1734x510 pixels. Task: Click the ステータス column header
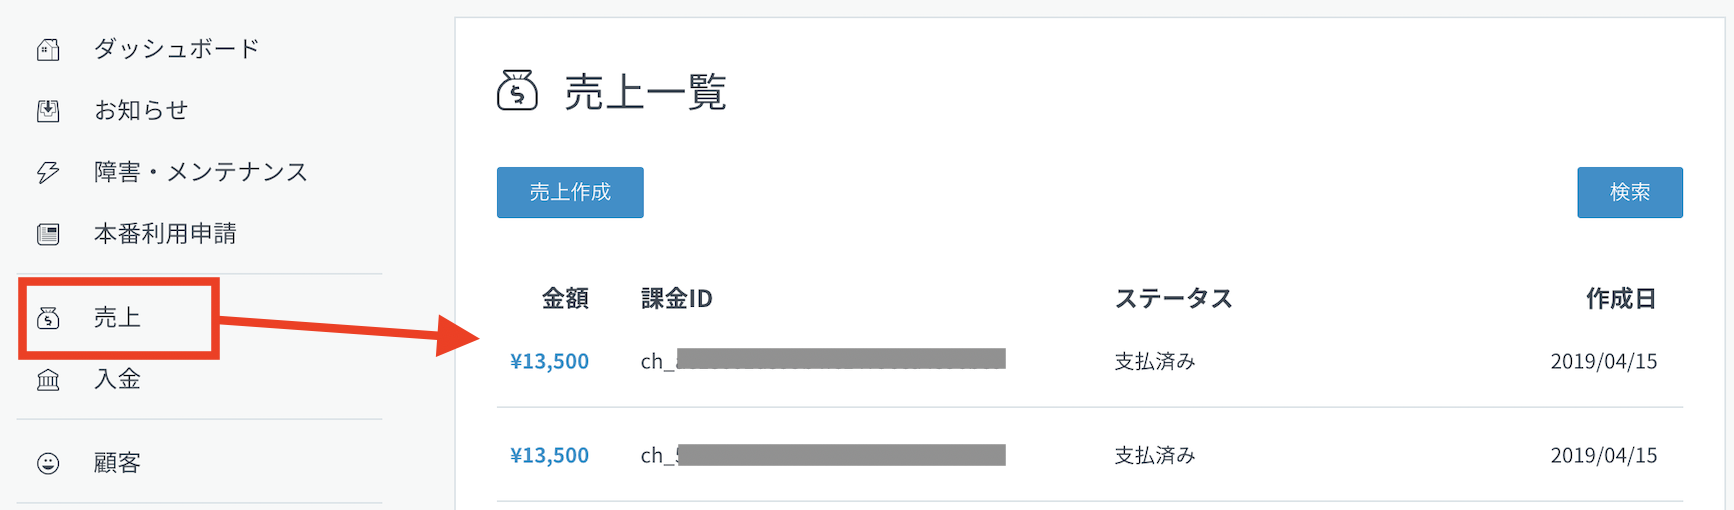tap(1173, 298)
